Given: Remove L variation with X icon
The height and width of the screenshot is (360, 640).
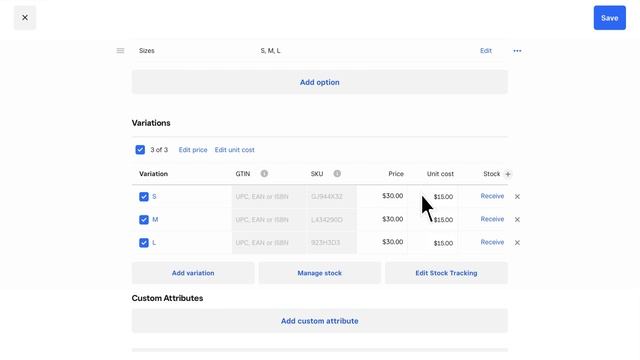Looking at the screenshot, I should 517,243.
